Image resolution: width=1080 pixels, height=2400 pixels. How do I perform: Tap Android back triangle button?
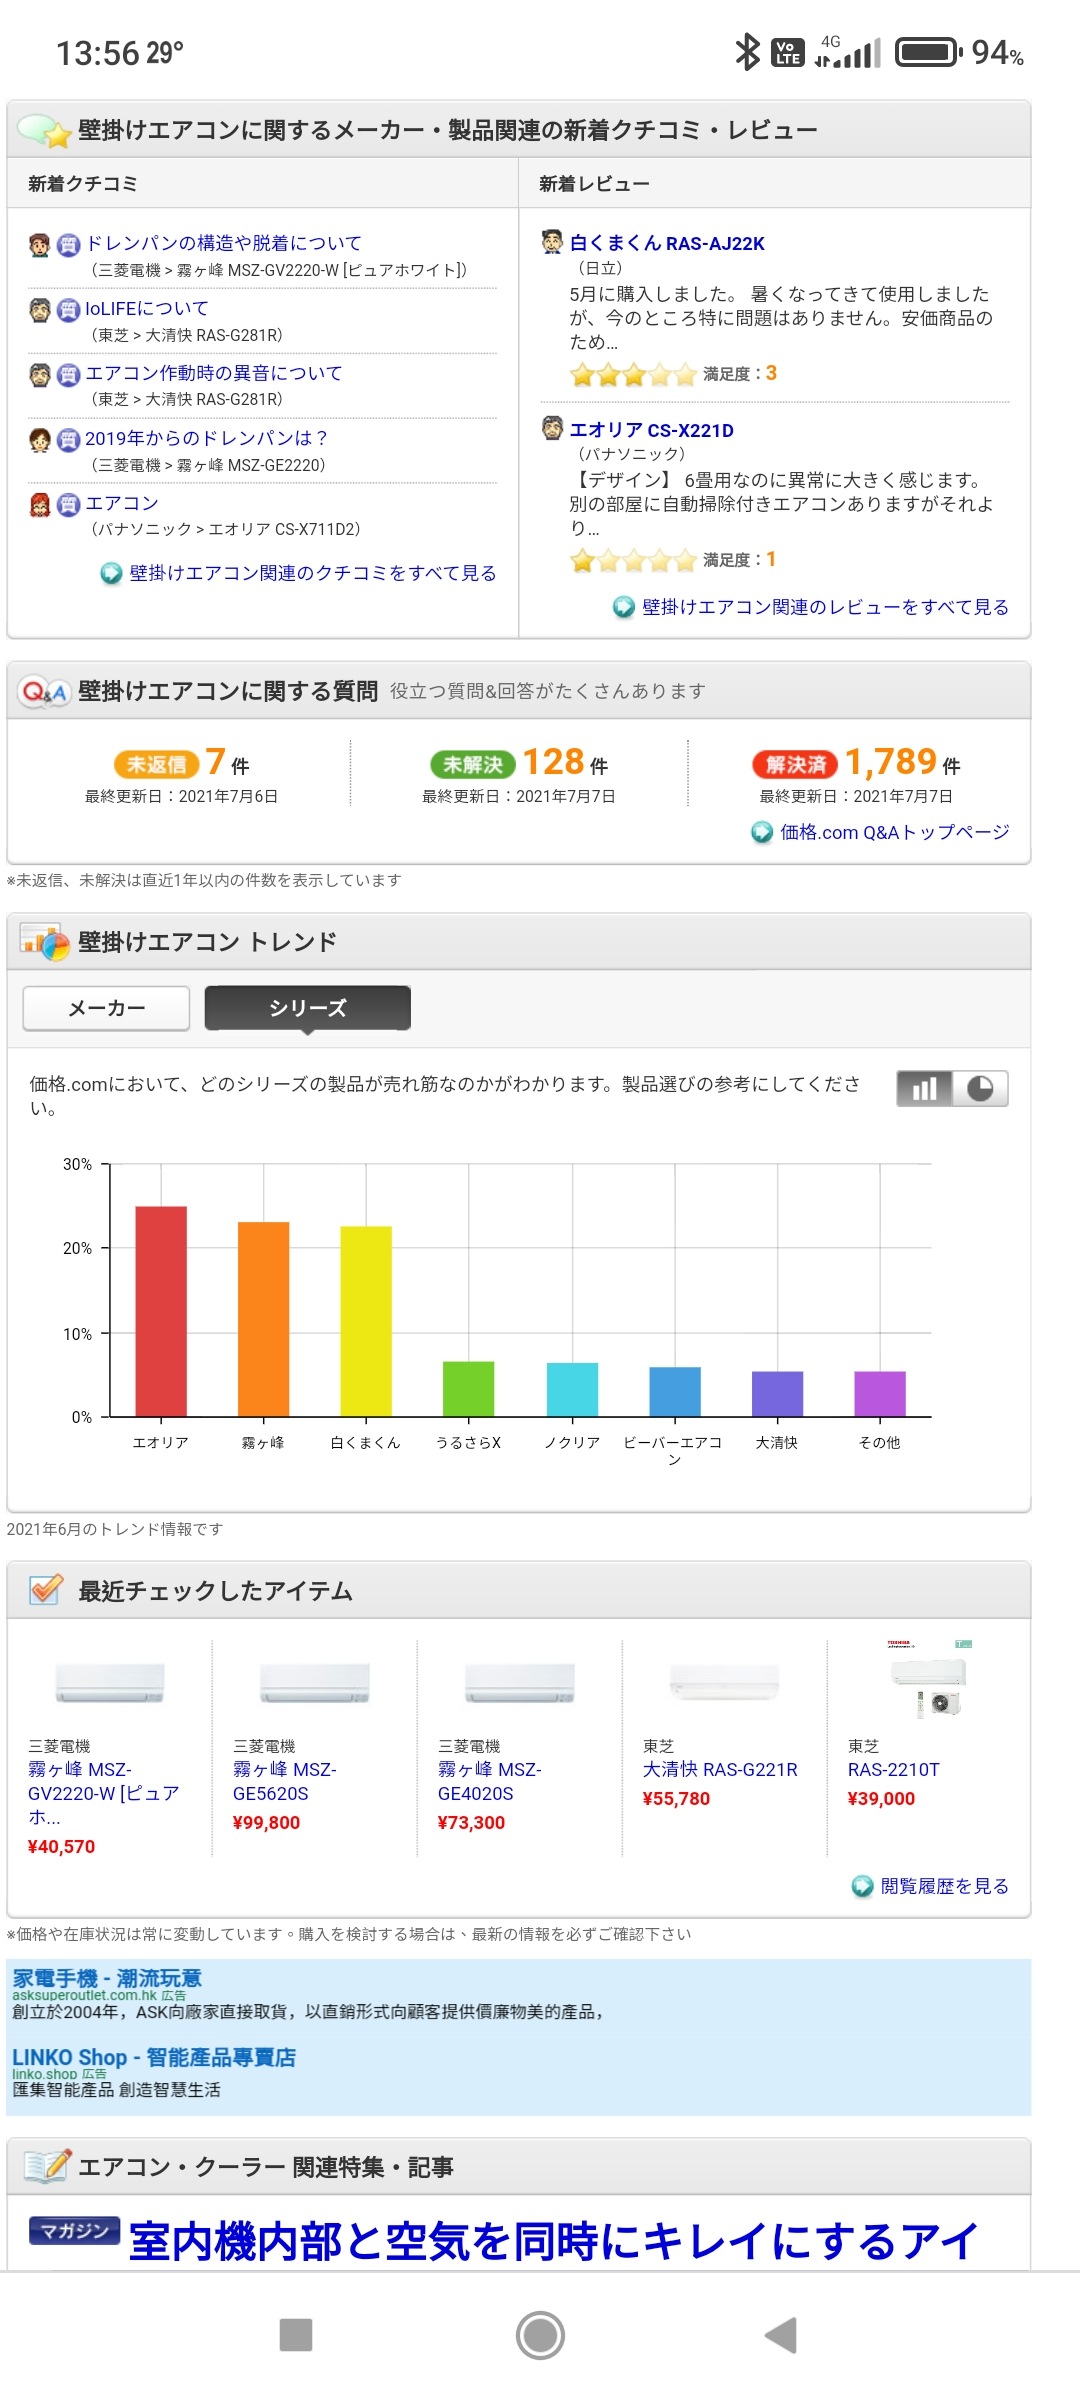point(781,2335)
